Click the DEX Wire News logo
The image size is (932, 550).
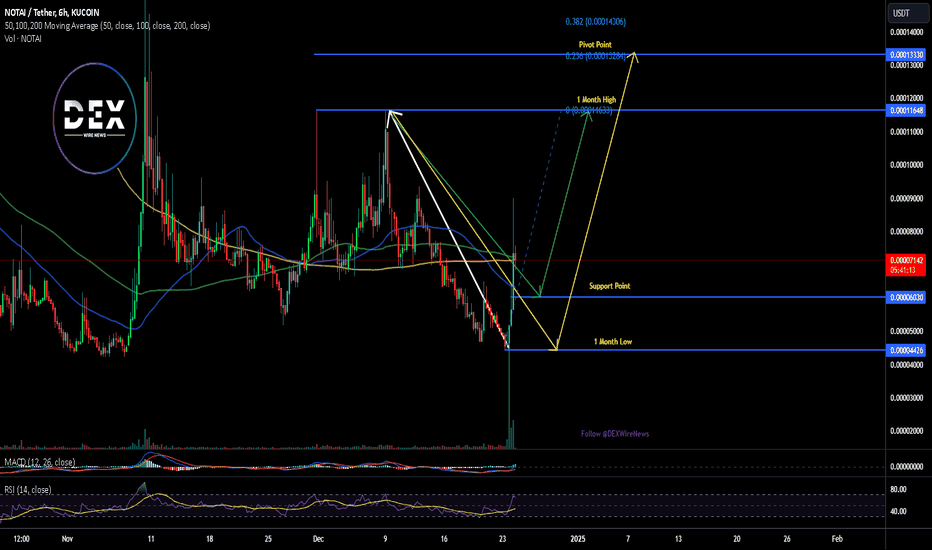[x=95, y=118]
